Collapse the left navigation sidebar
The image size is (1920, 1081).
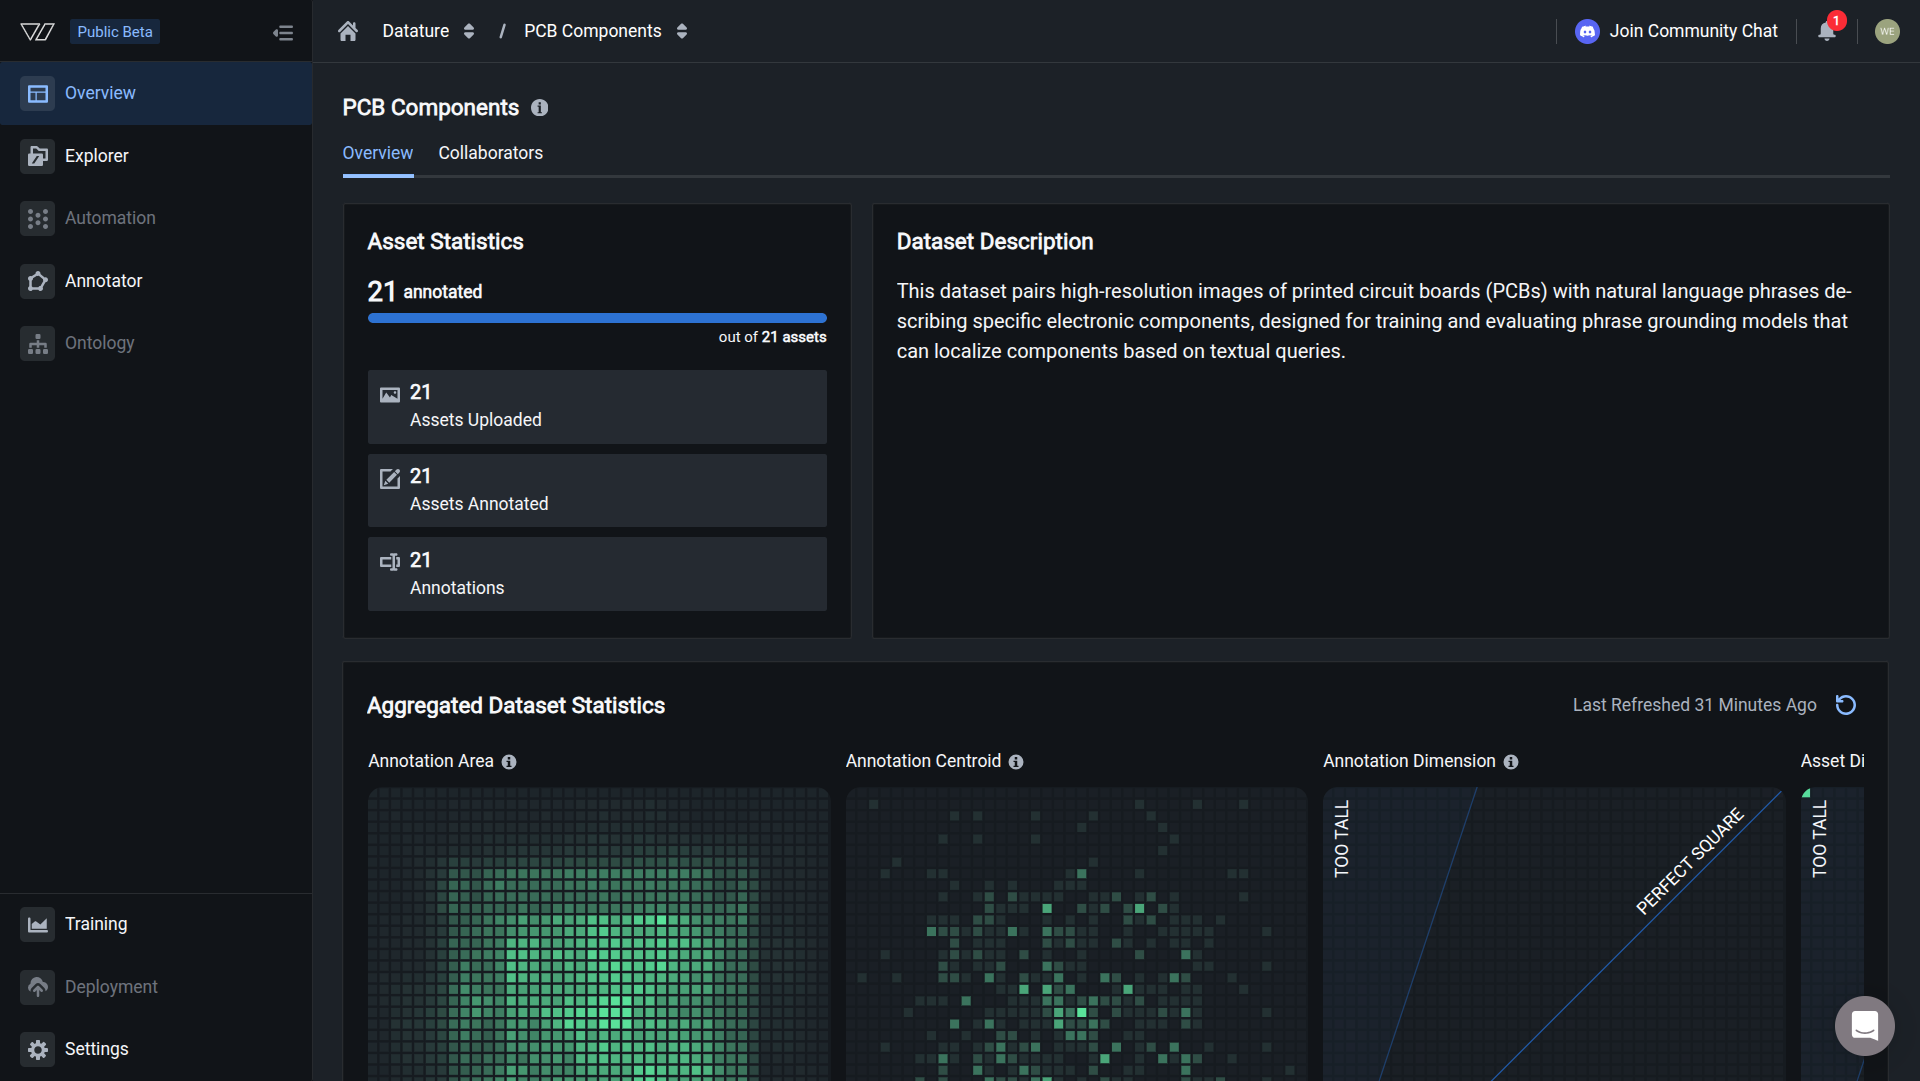(x=284, y=32)
